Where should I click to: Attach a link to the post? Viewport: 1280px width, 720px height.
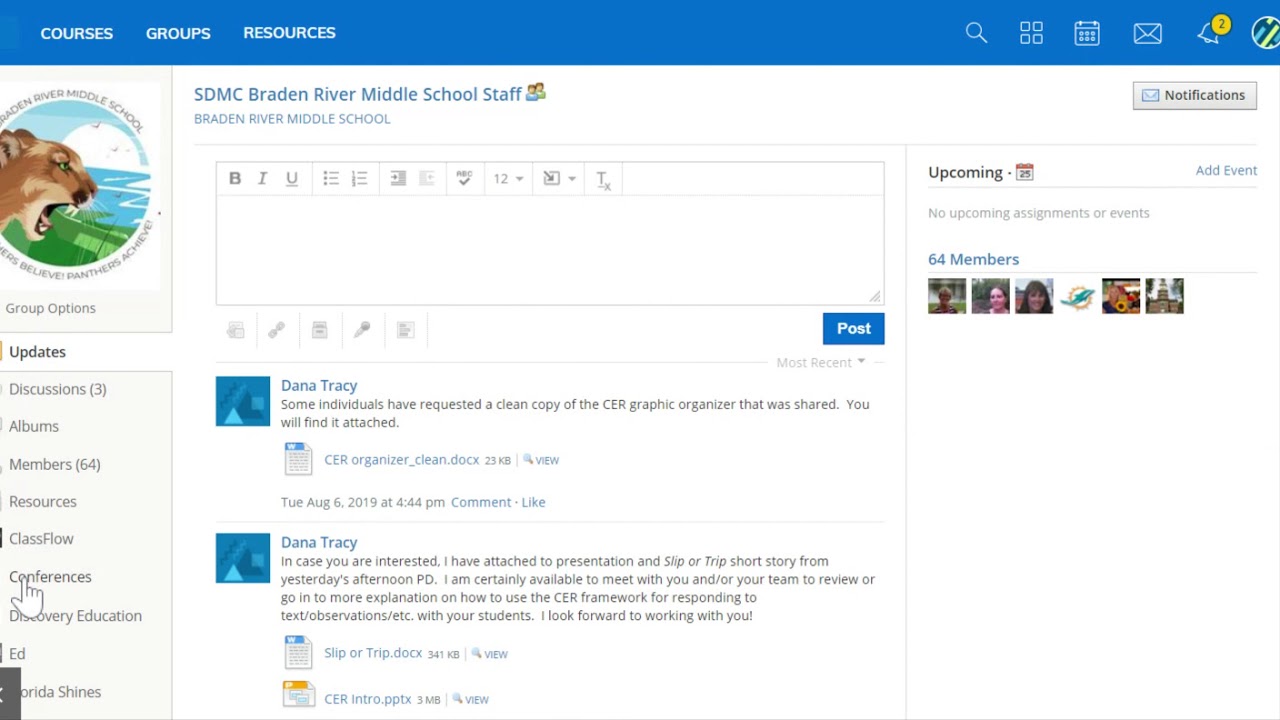[277, 330]
